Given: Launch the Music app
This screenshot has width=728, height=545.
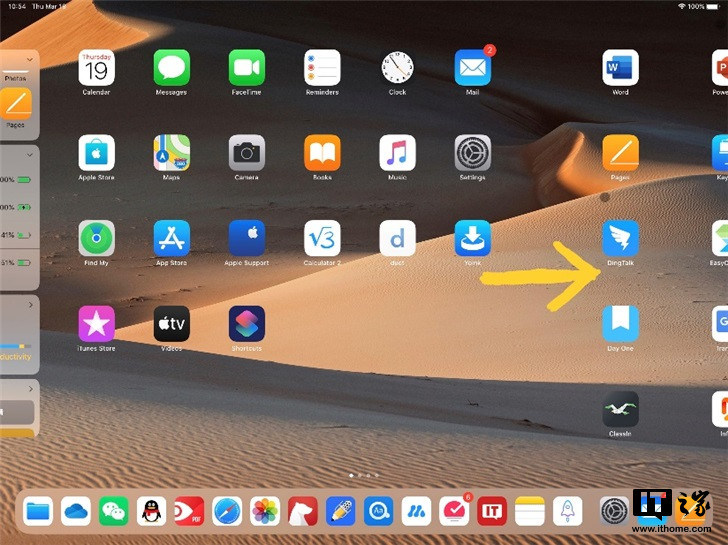Looking at the screenshot, I should coord(397,153).
